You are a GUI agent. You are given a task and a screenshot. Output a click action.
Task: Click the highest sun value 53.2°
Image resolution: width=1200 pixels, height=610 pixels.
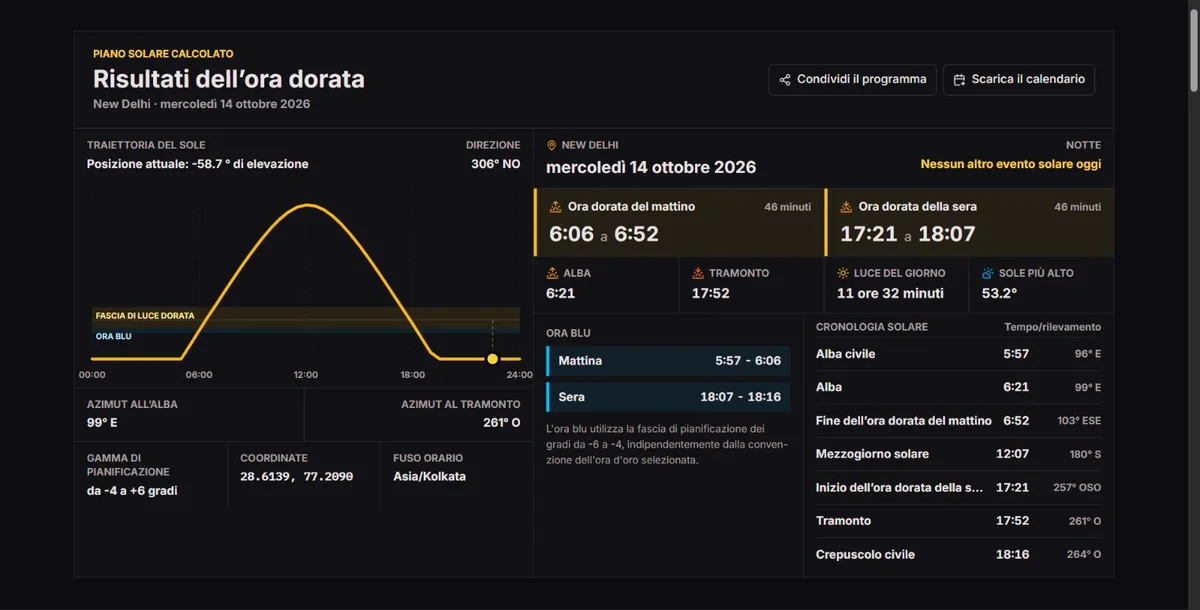coord(999,294)
